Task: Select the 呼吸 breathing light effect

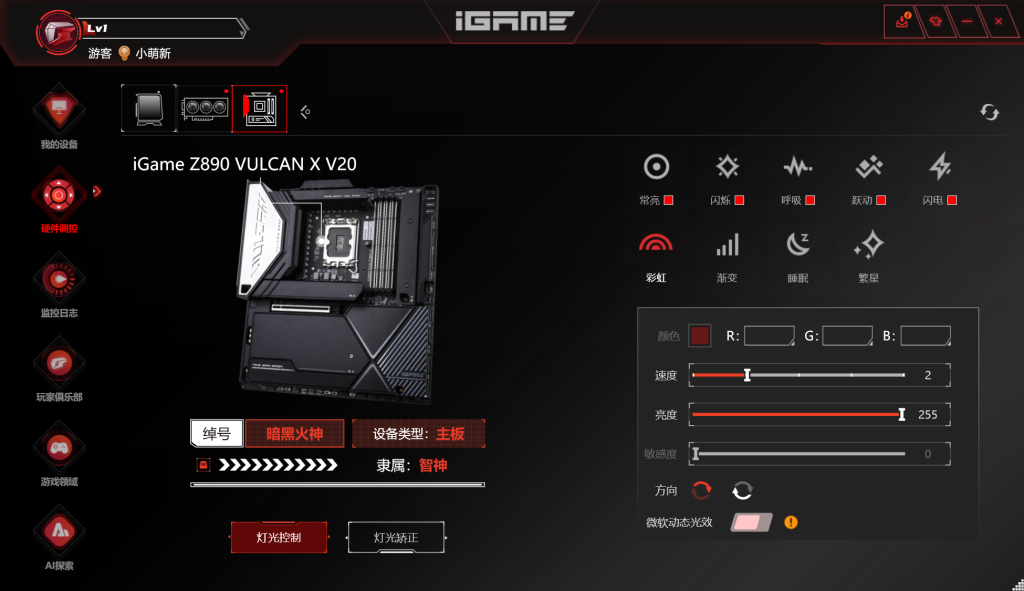Action: [797, 167]
